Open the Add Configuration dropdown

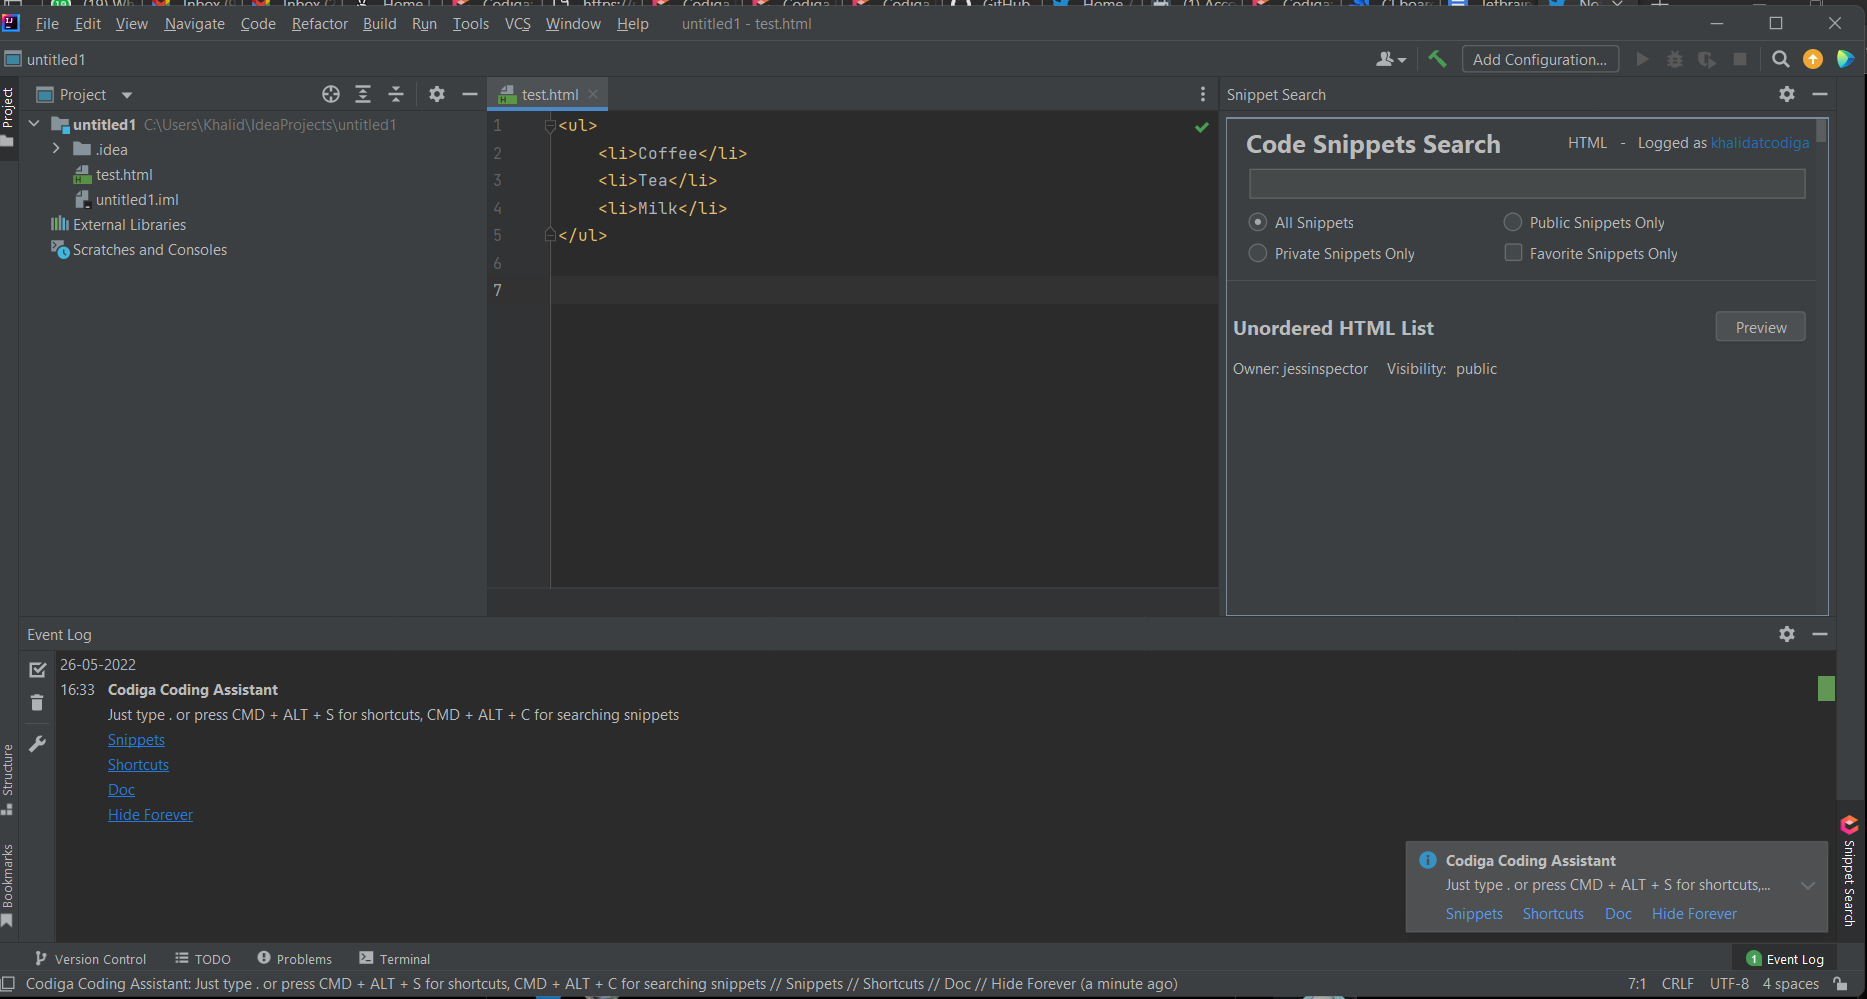tap(1540, 59)
